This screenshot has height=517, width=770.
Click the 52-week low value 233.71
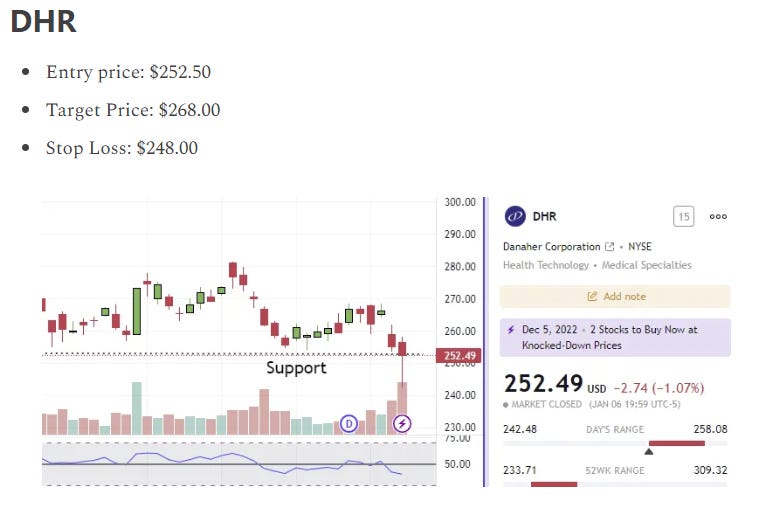pyautogui.click(x=520, y=470)
